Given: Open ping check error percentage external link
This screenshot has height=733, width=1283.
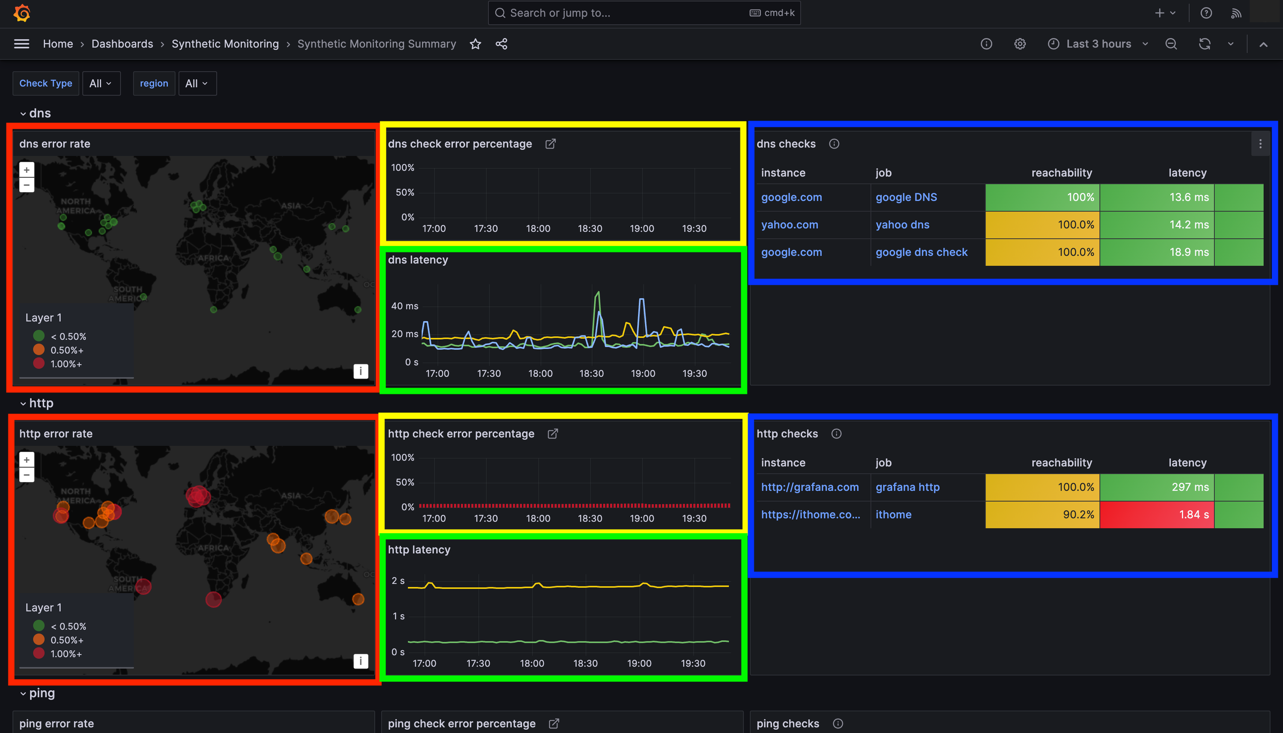Looking at the screenshot, I should (x=554, y=724).
